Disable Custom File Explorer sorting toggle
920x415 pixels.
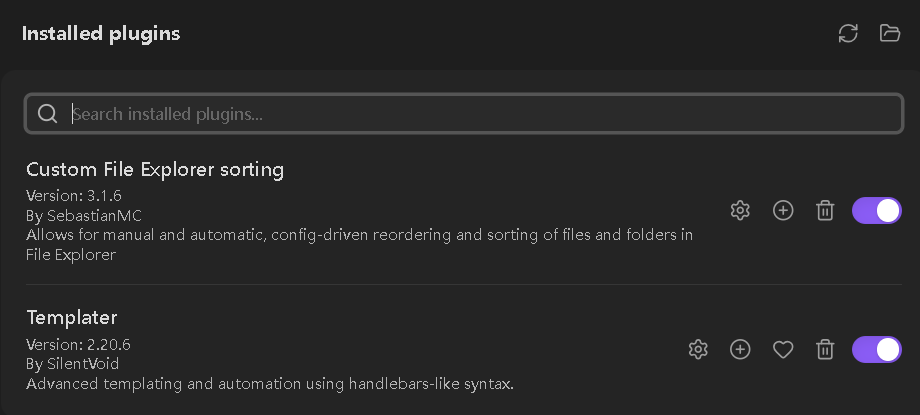[x=877, y=210]
